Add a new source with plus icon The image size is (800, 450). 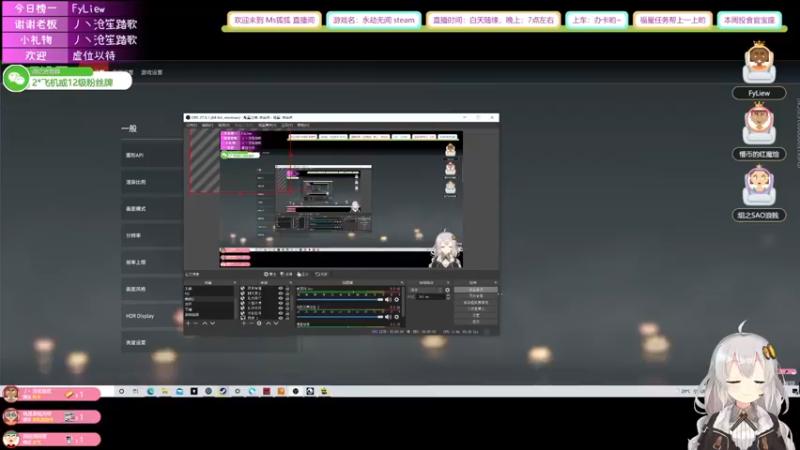click(243, 323)
